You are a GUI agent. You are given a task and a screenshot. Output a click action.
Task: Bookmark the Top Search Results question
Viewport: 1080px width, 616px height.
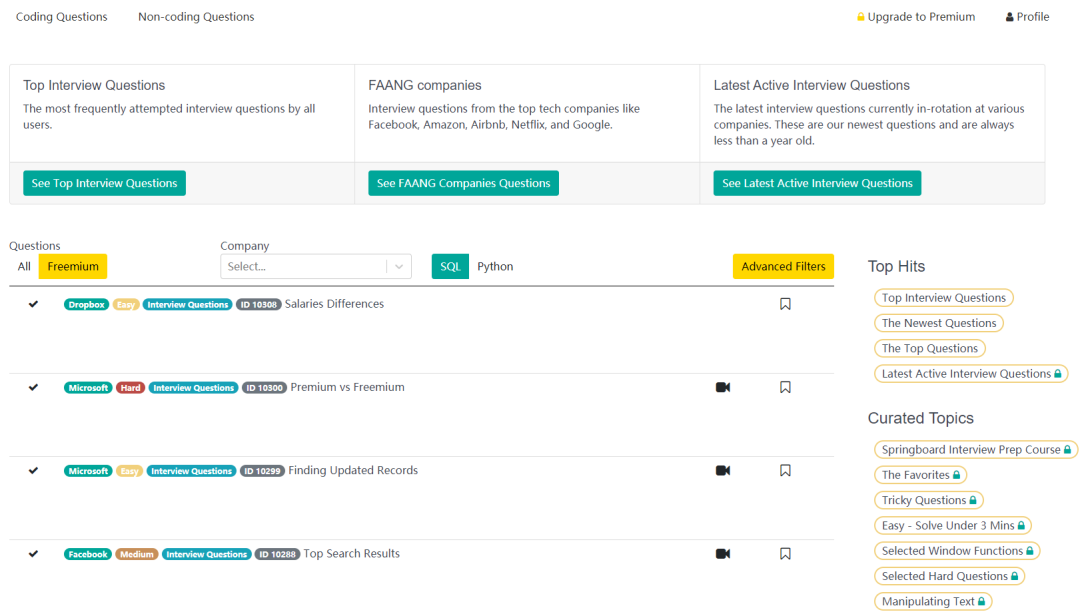pos(785,553)
